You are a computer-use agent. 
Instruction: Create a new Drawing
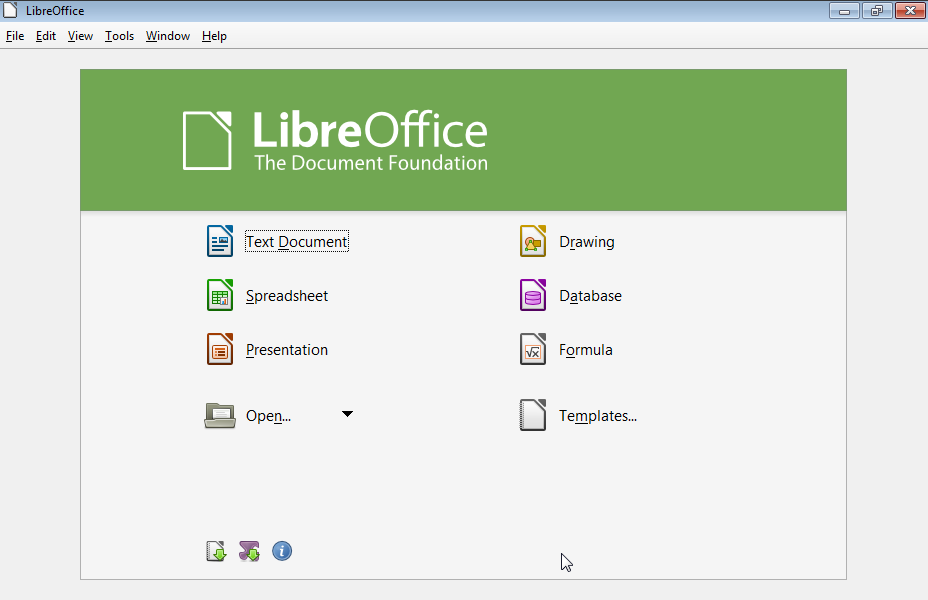[x=587, y=242]
